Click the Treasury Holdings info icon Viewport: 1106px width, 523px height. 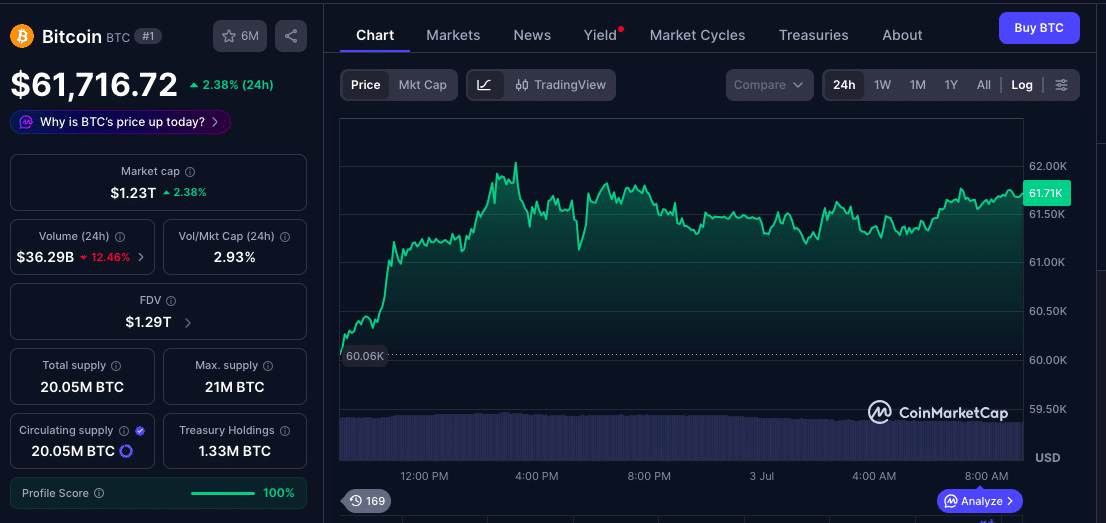[x=285, y=431]
